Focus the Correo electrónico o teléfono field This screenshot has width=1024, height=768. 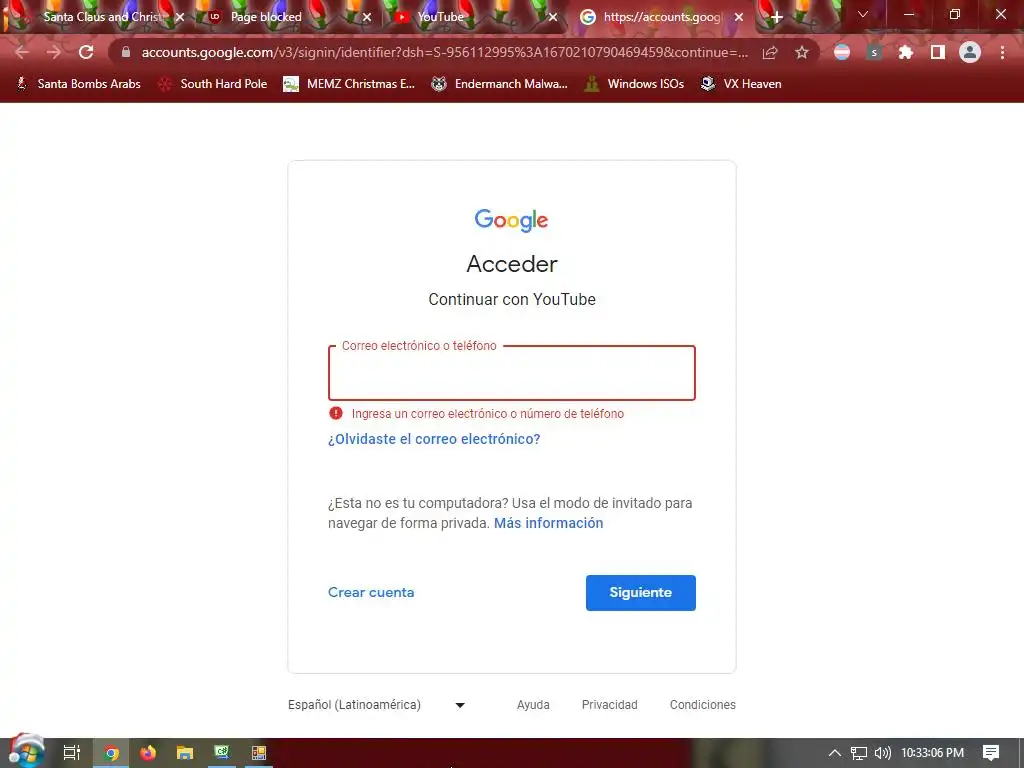[x=512, y=373]
